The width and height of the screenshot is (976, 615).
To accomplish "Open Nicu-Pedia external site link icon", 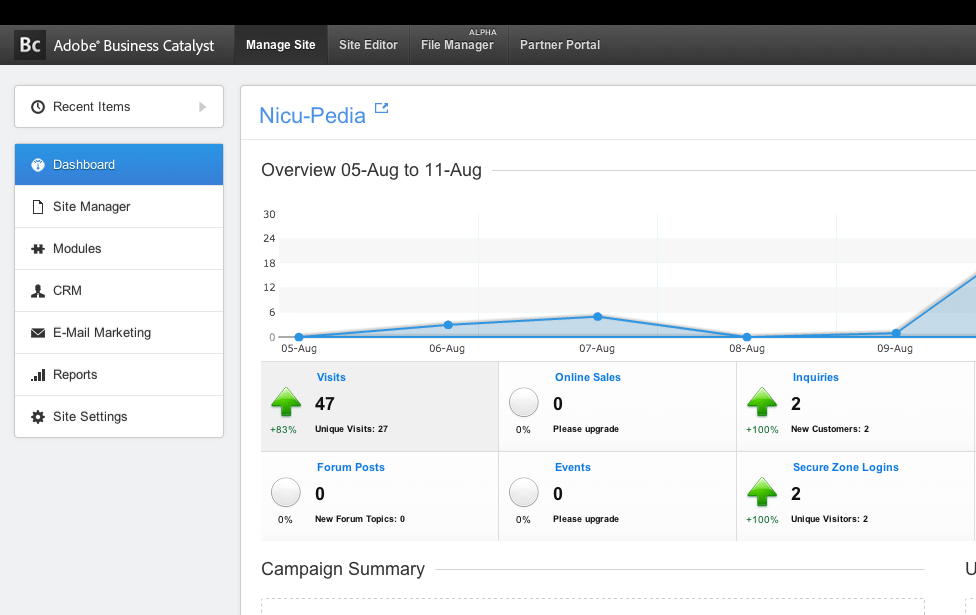I will click(382, 108).
